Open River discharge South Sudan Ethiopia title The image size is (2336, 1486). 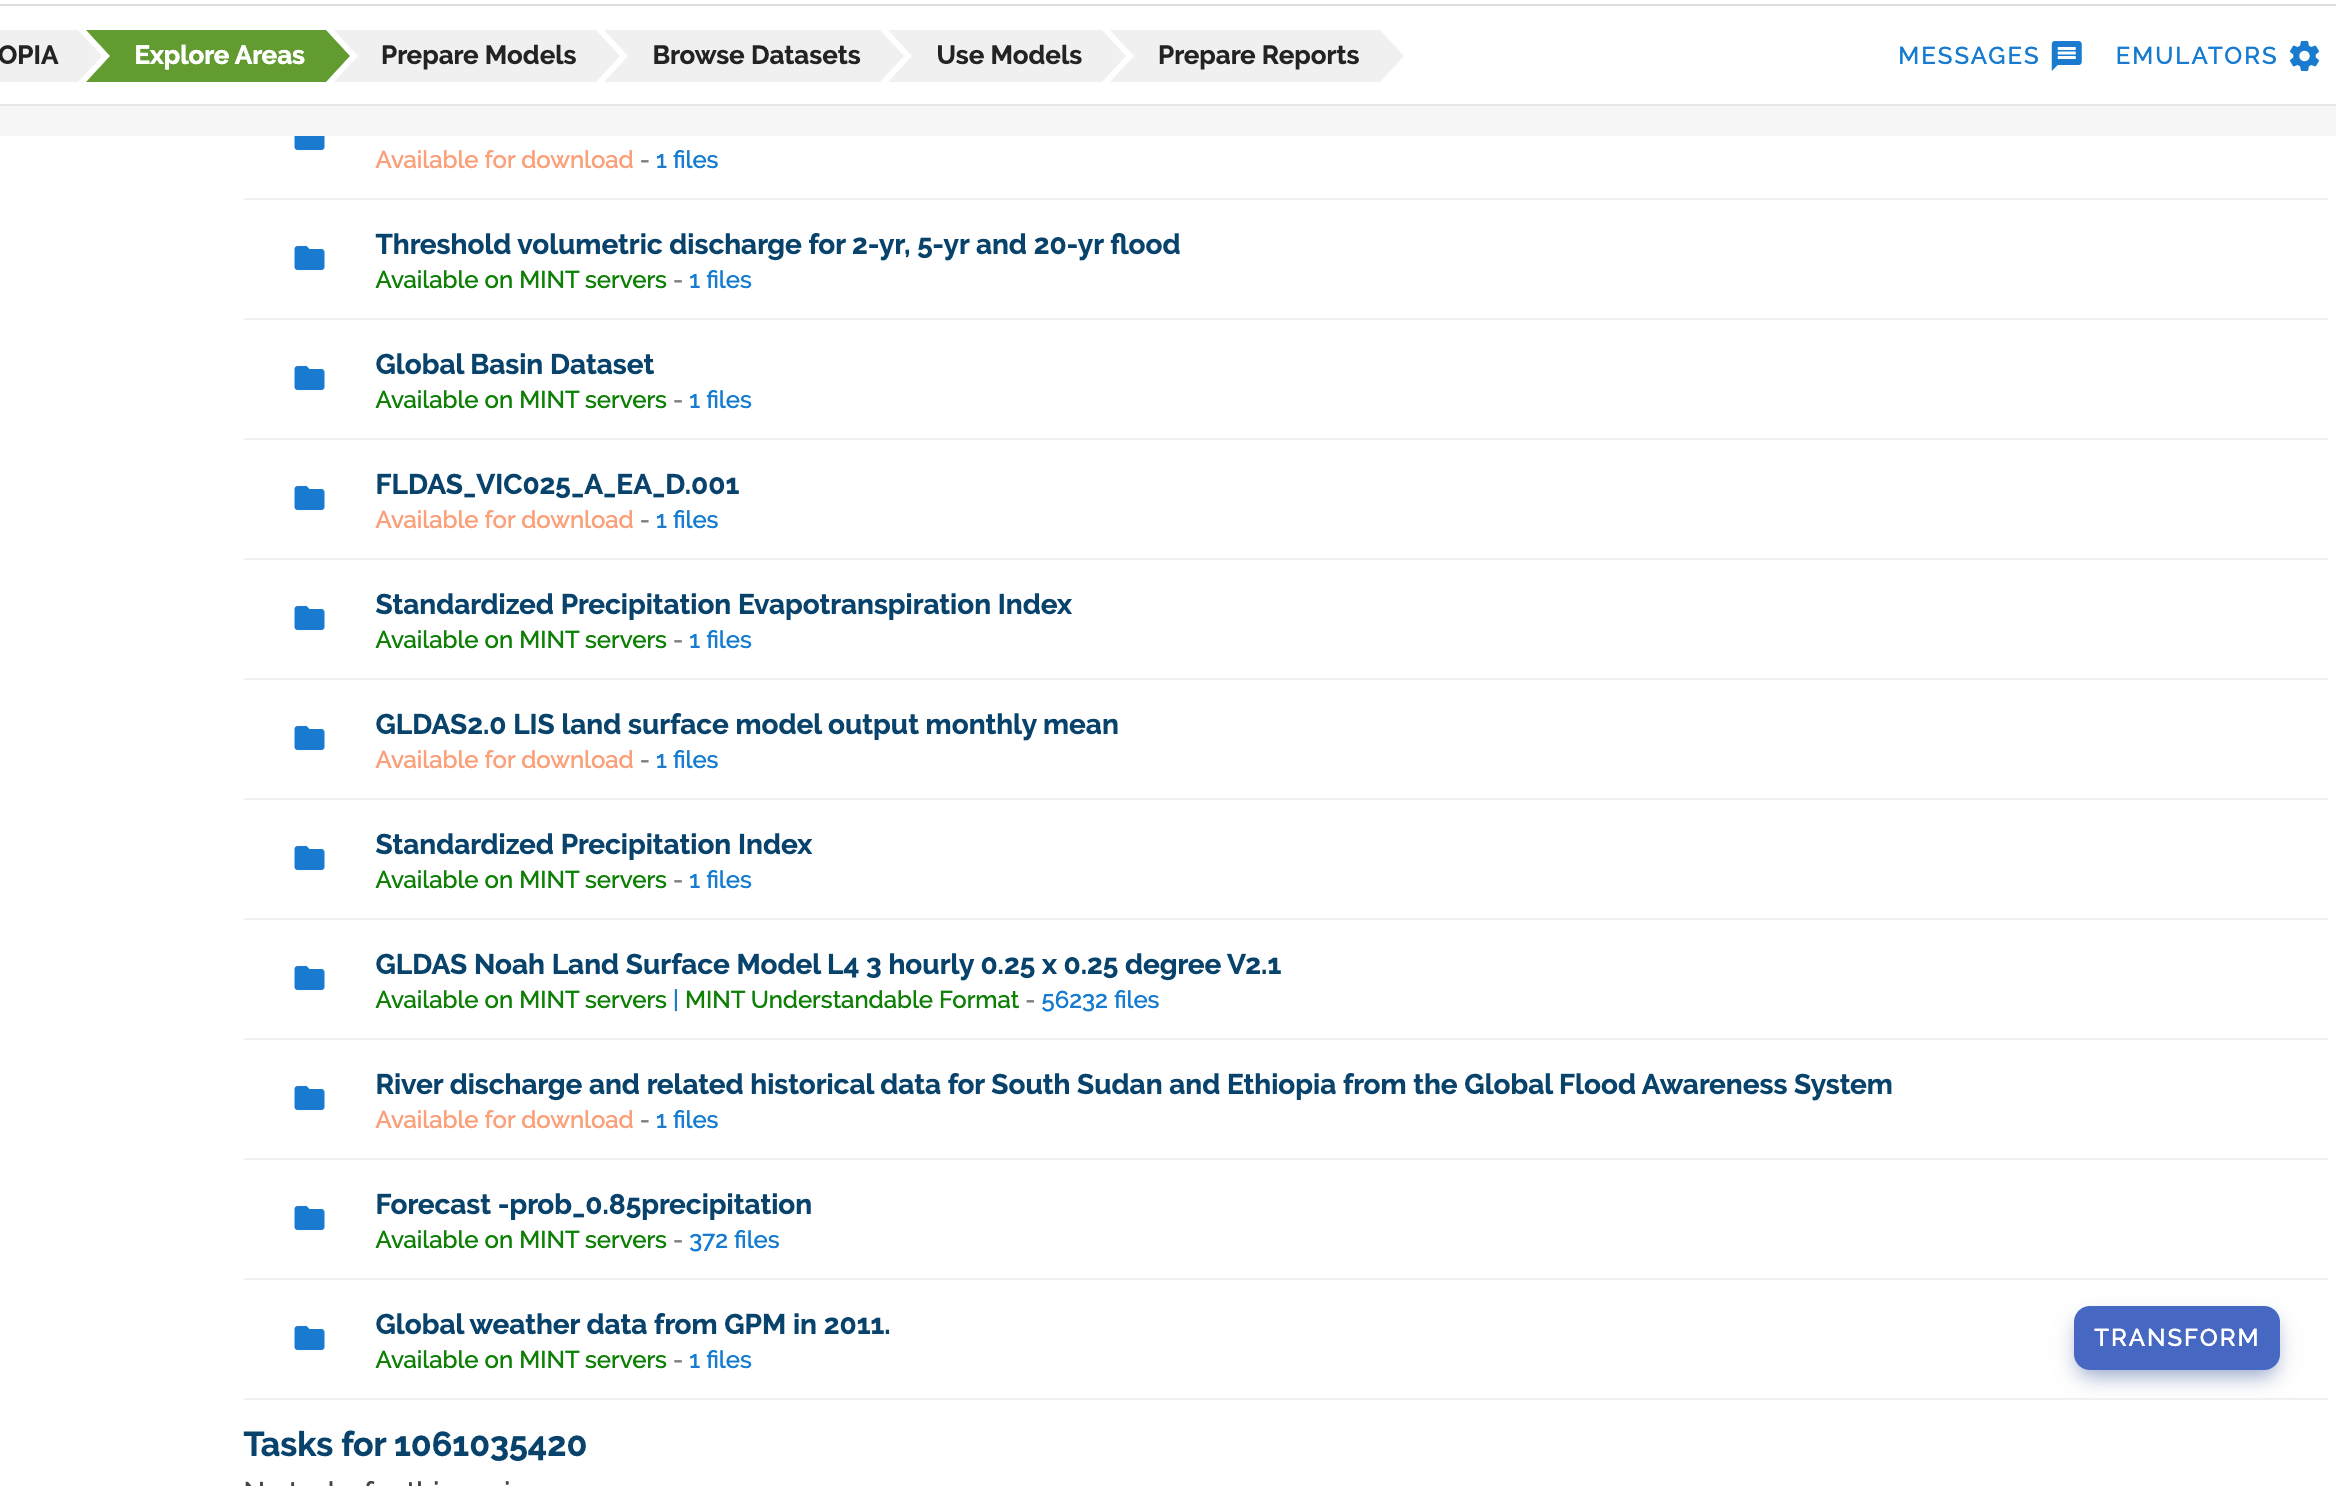1134,1084
